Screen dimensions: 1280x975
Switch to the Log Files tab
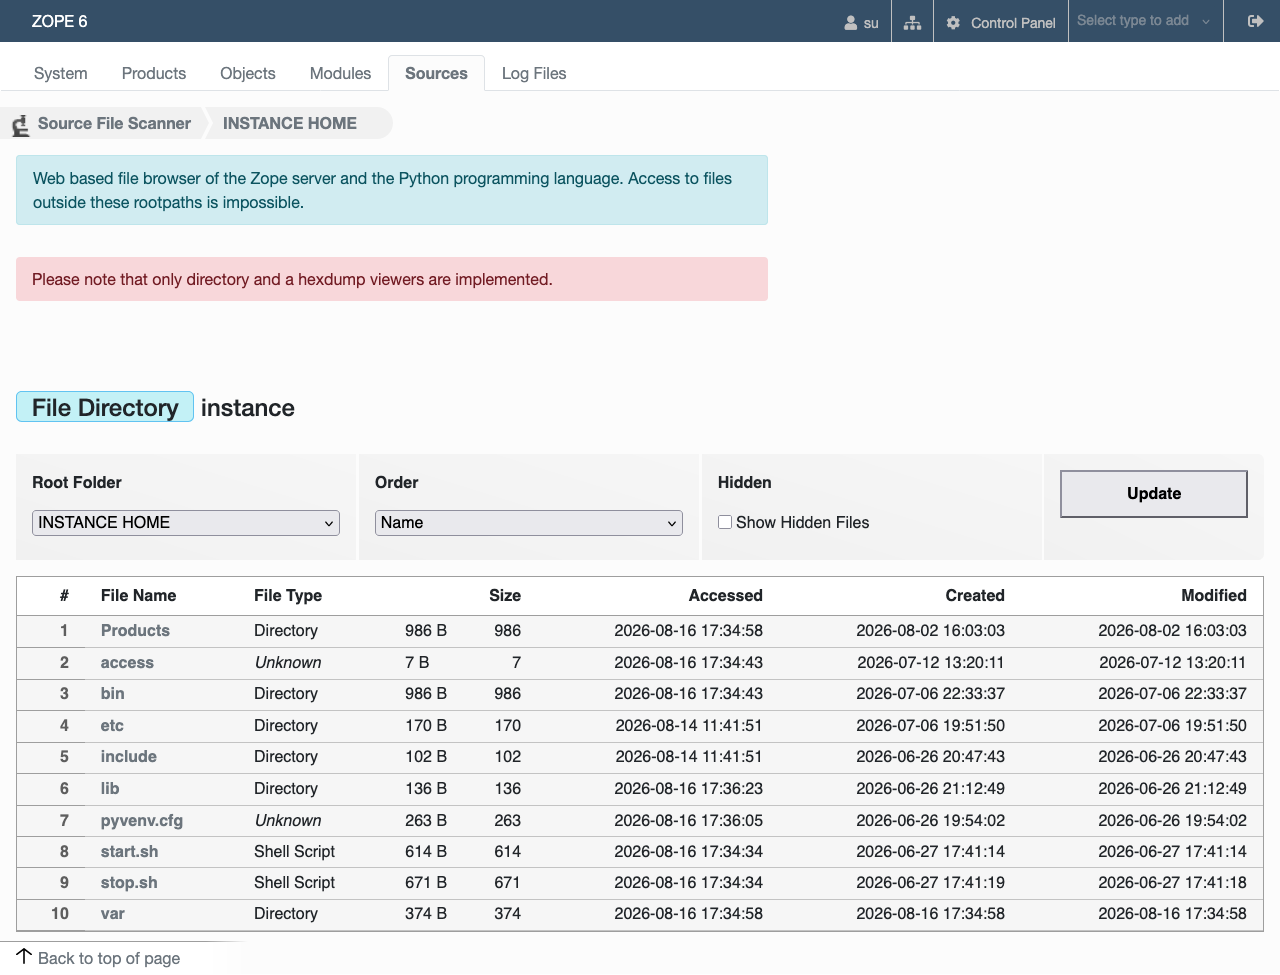(534, 73)
